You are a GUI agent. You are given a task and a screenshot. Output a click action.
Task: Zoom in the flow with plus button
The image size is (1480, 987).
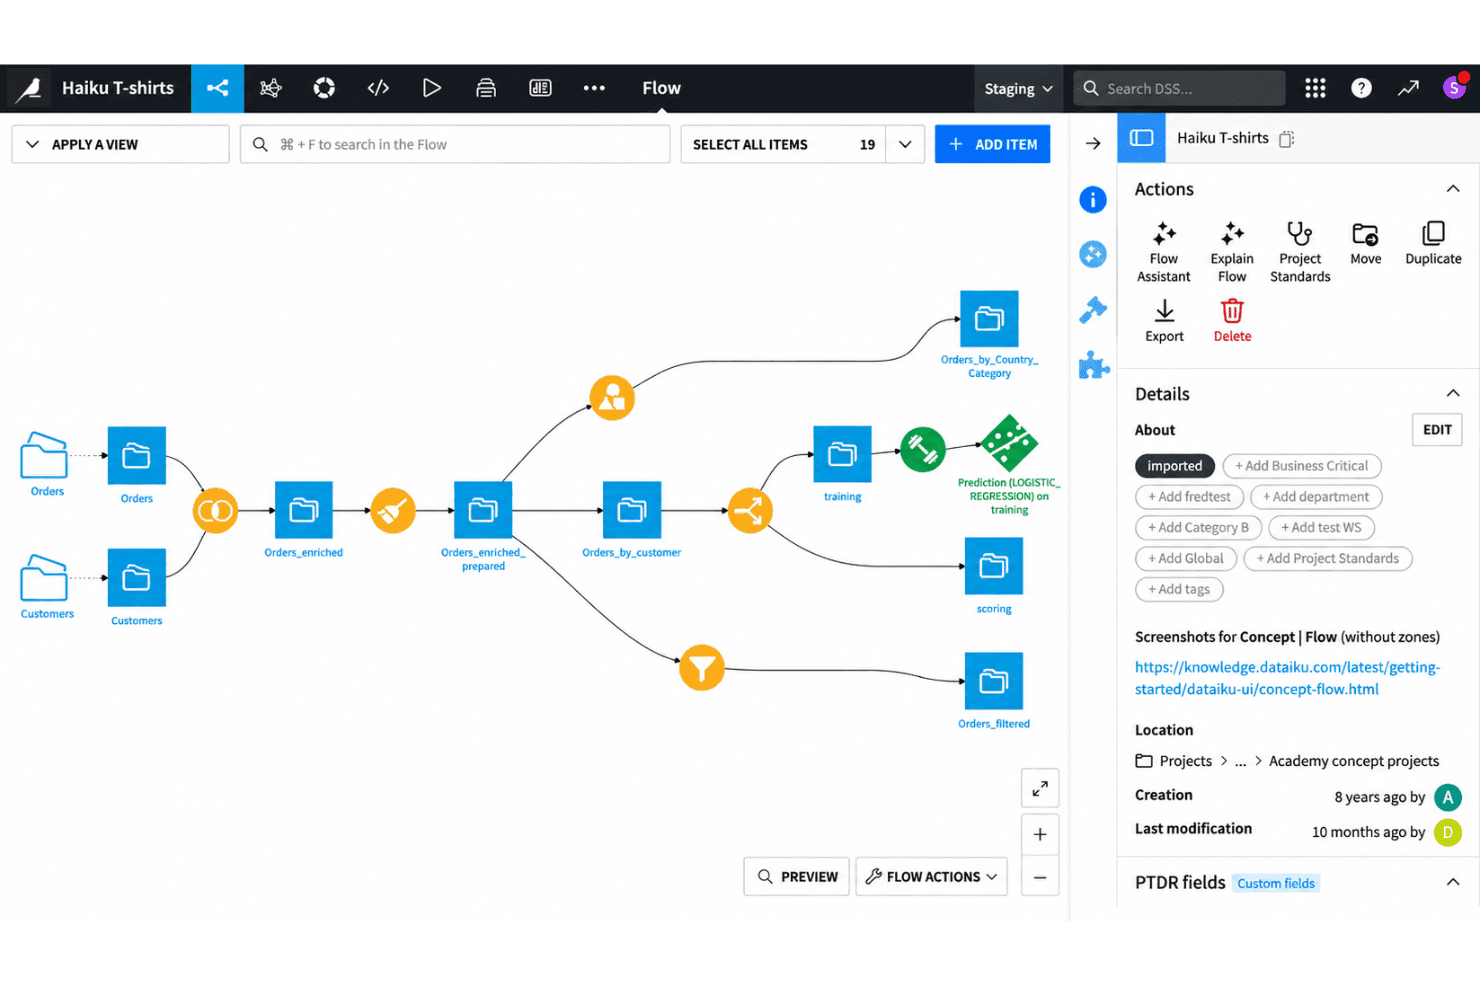coord(1040,834)
